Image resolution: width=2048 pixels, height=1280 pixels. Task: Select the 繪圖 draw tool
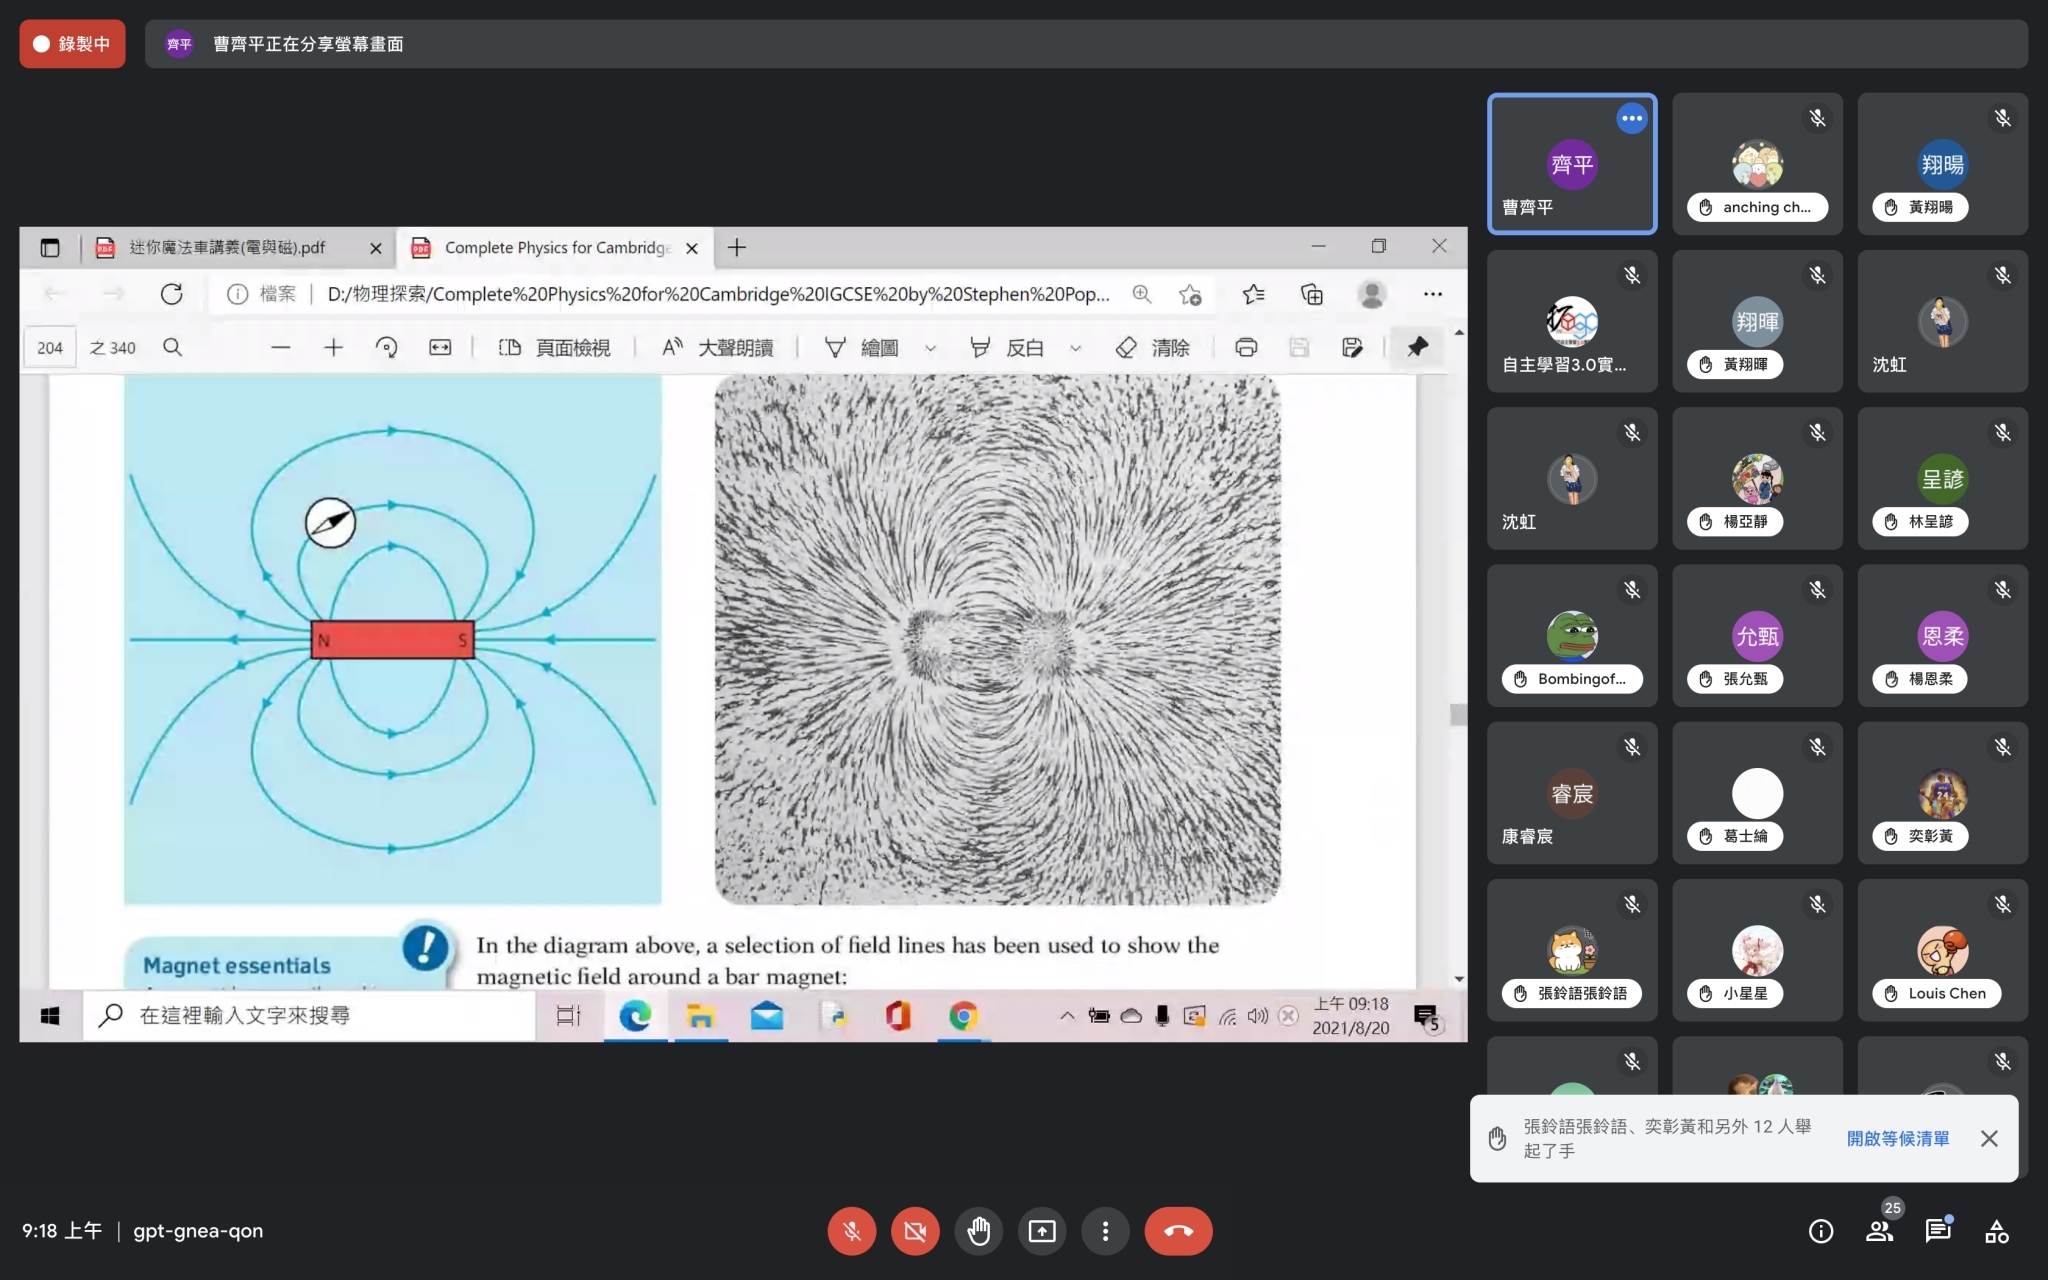860,347
